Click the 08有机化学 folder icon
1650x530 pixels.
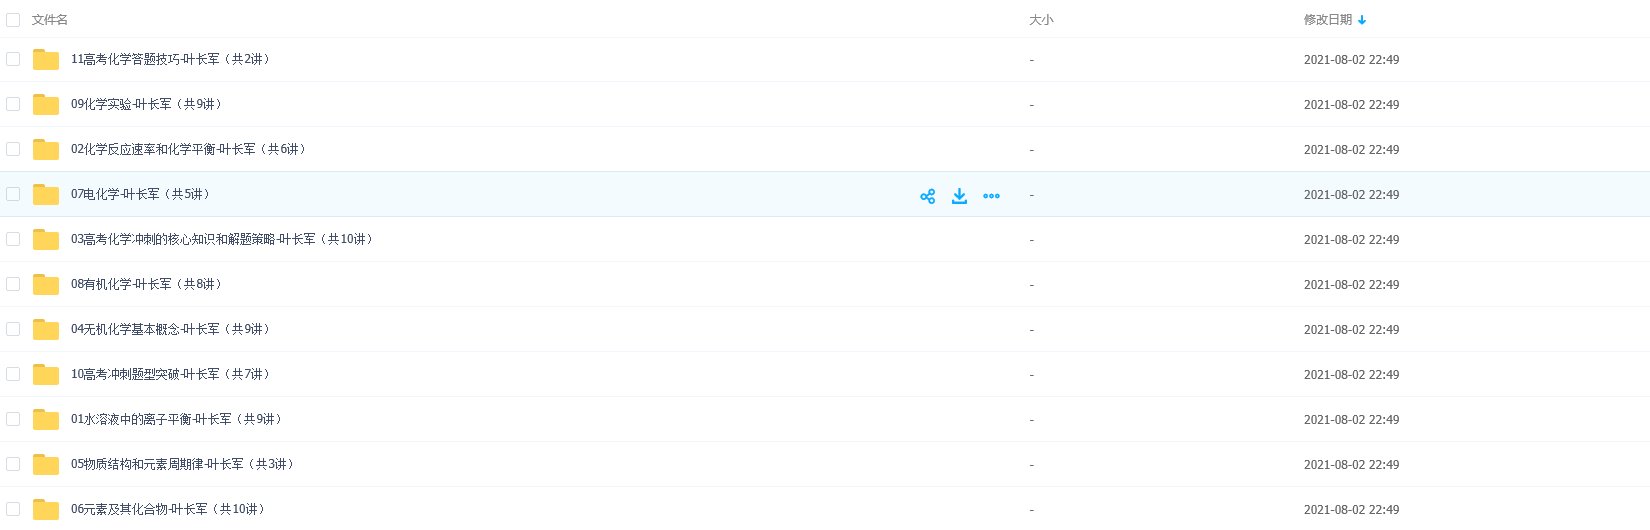pos(46,284)
